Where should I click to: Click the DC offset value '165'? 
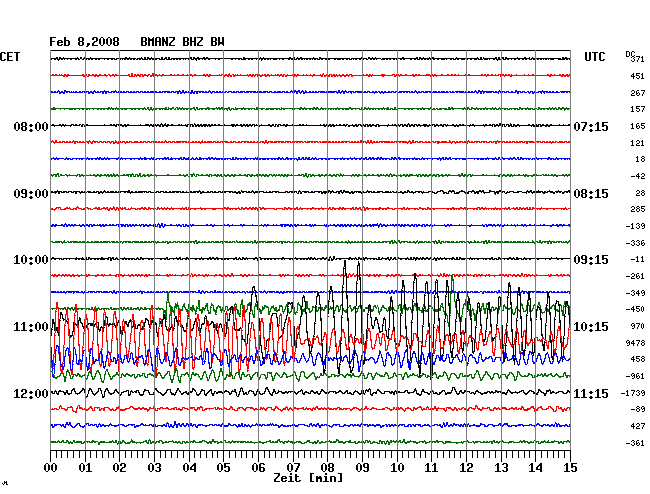pyautogui.click(x=638, y=126)
